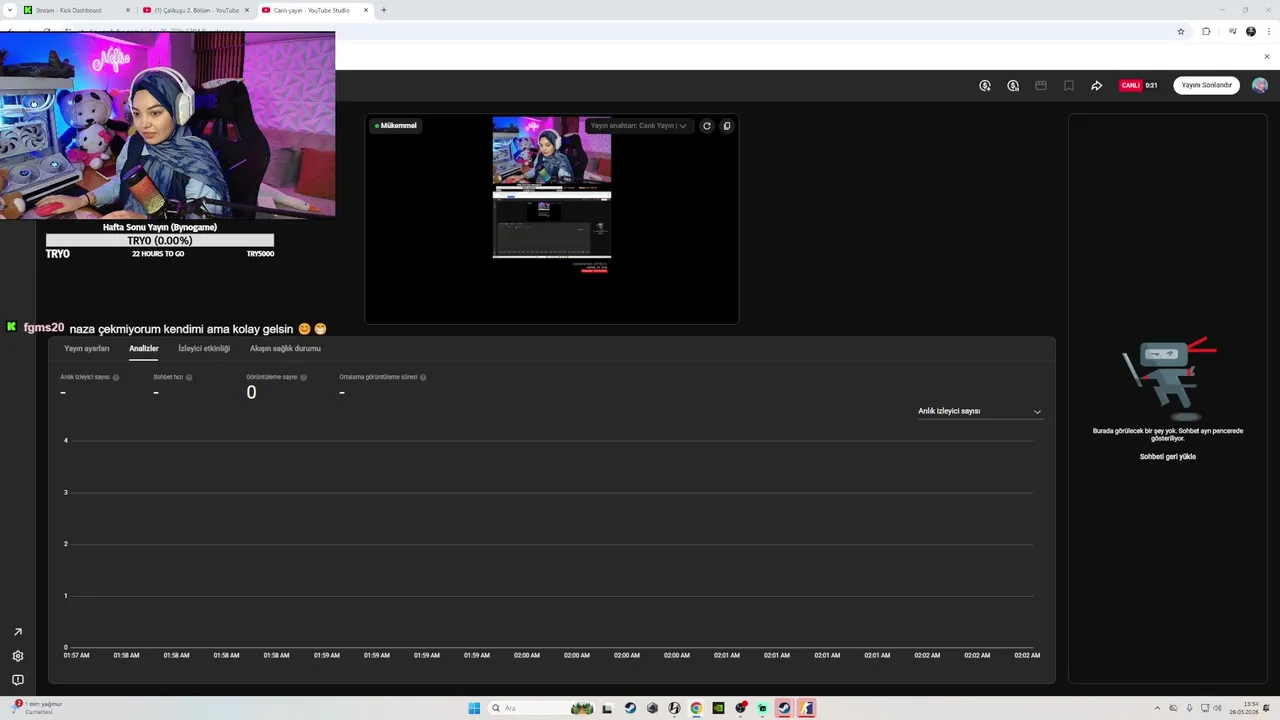Click the clapperboard clip icon
1280x720 pixels.
(x=1041, y=86)
